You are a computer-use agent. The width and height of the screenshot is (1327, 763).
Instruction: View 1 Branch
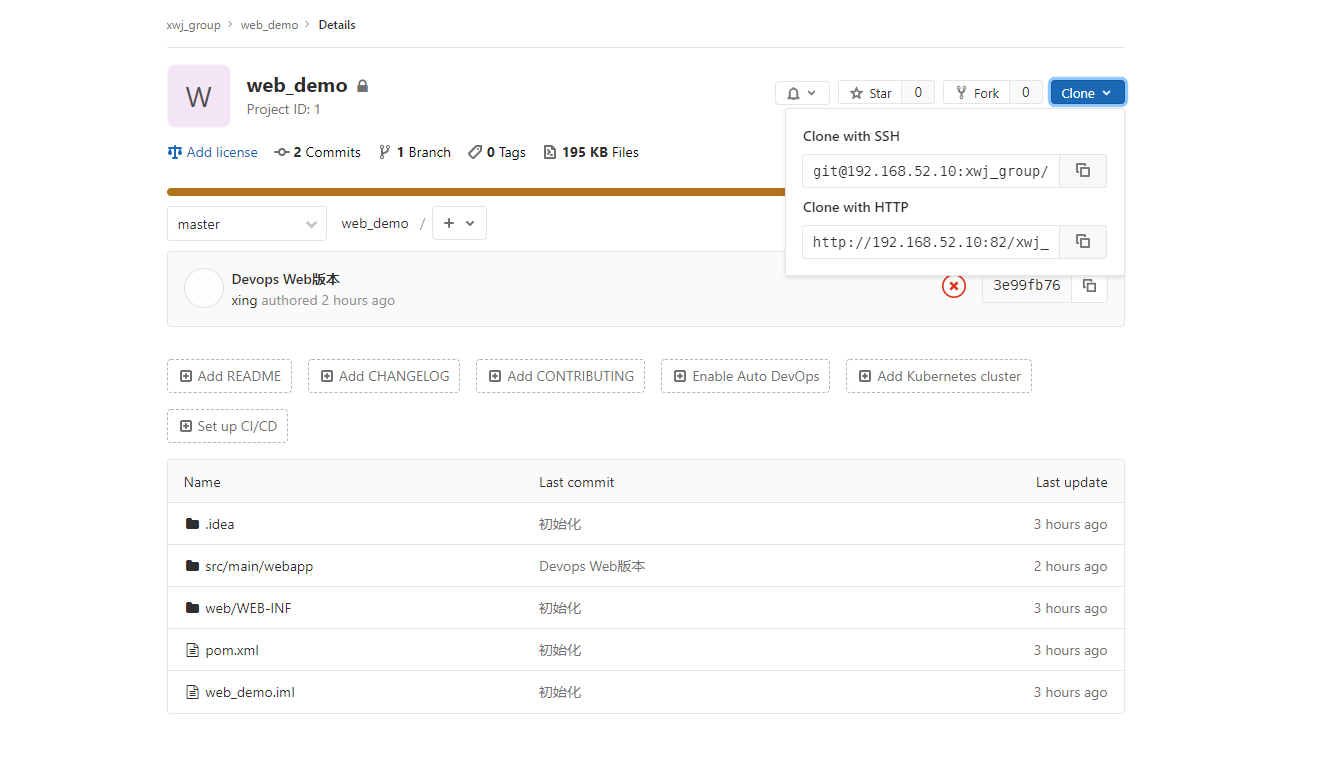click(x=415, y=152)
